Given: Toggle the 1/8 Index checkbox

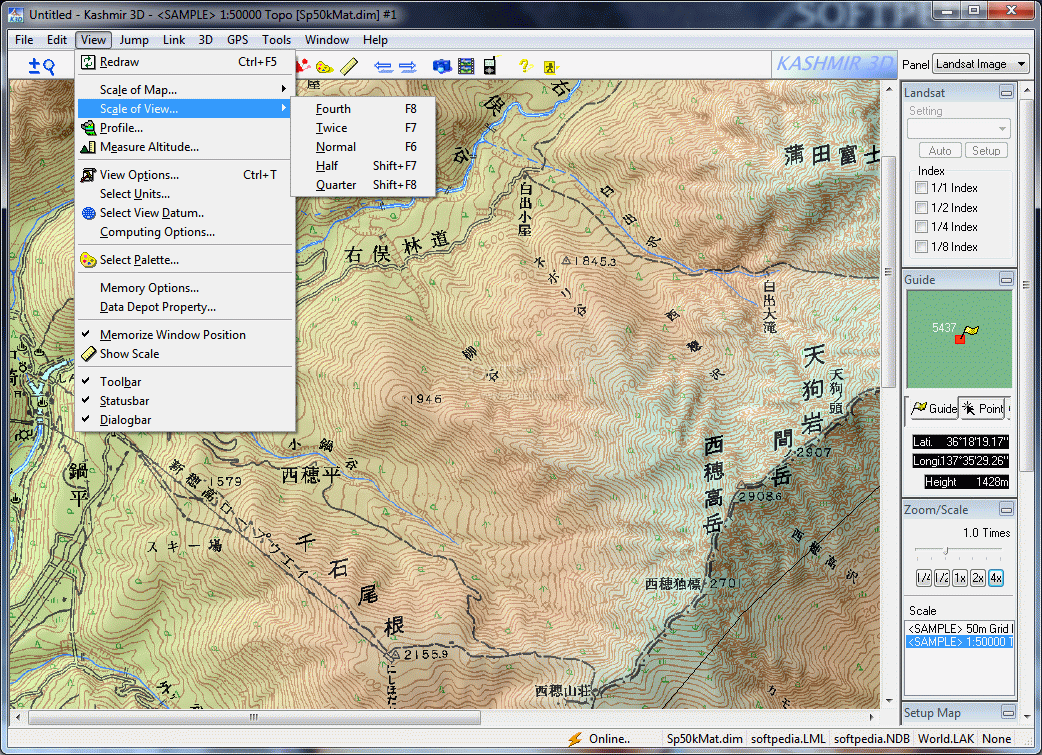Looking at the screenshot, I should 921,247.
